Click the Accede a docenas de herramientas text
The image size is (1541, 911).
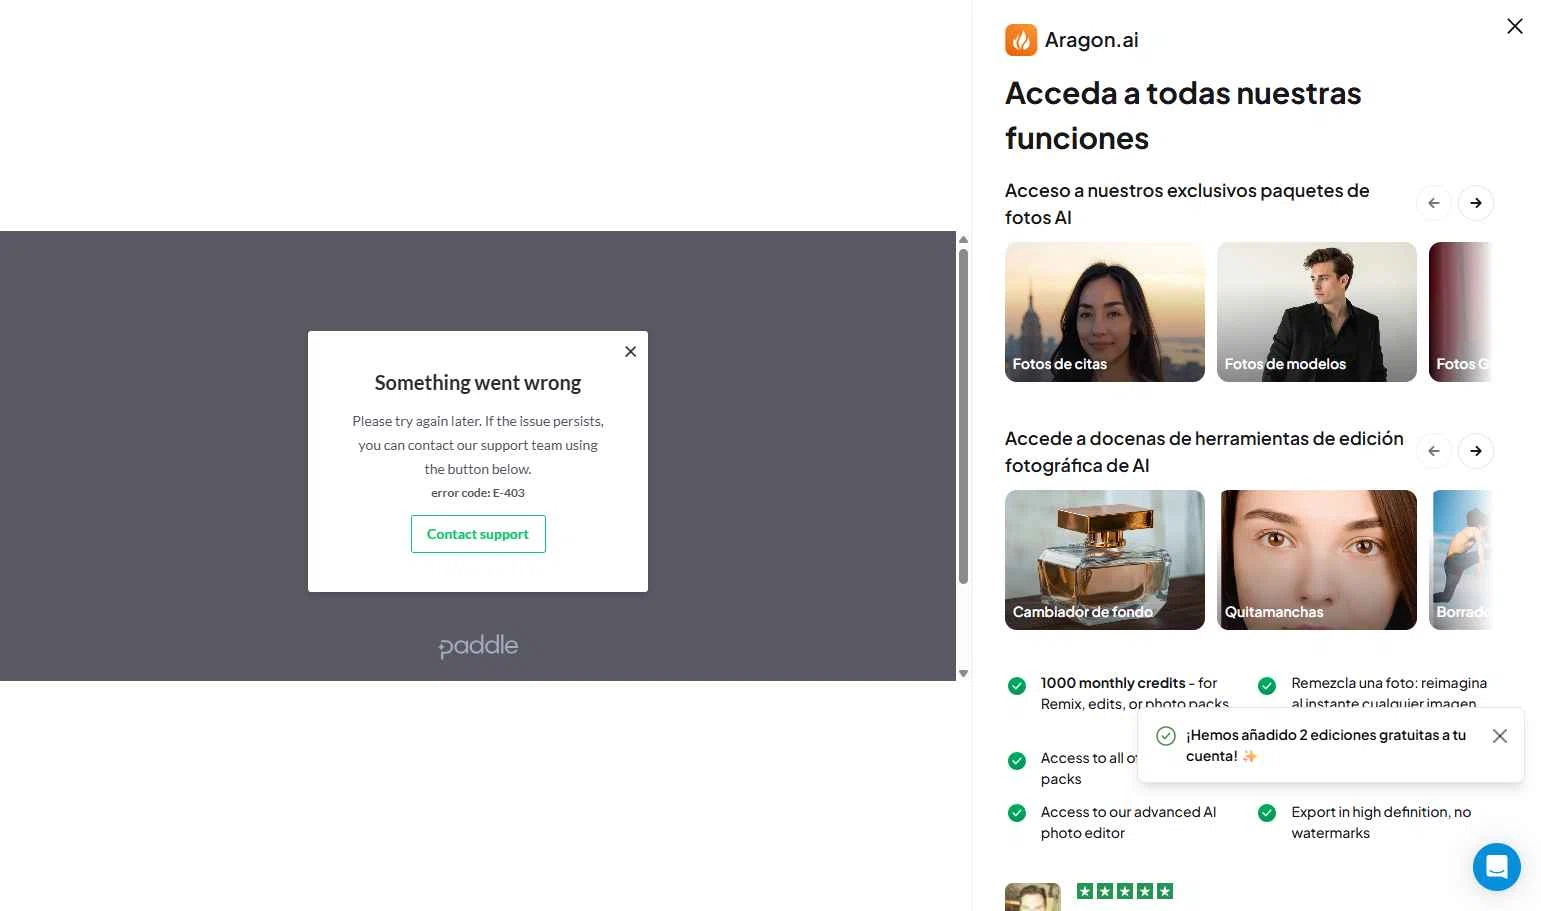tap(1204, 452)
